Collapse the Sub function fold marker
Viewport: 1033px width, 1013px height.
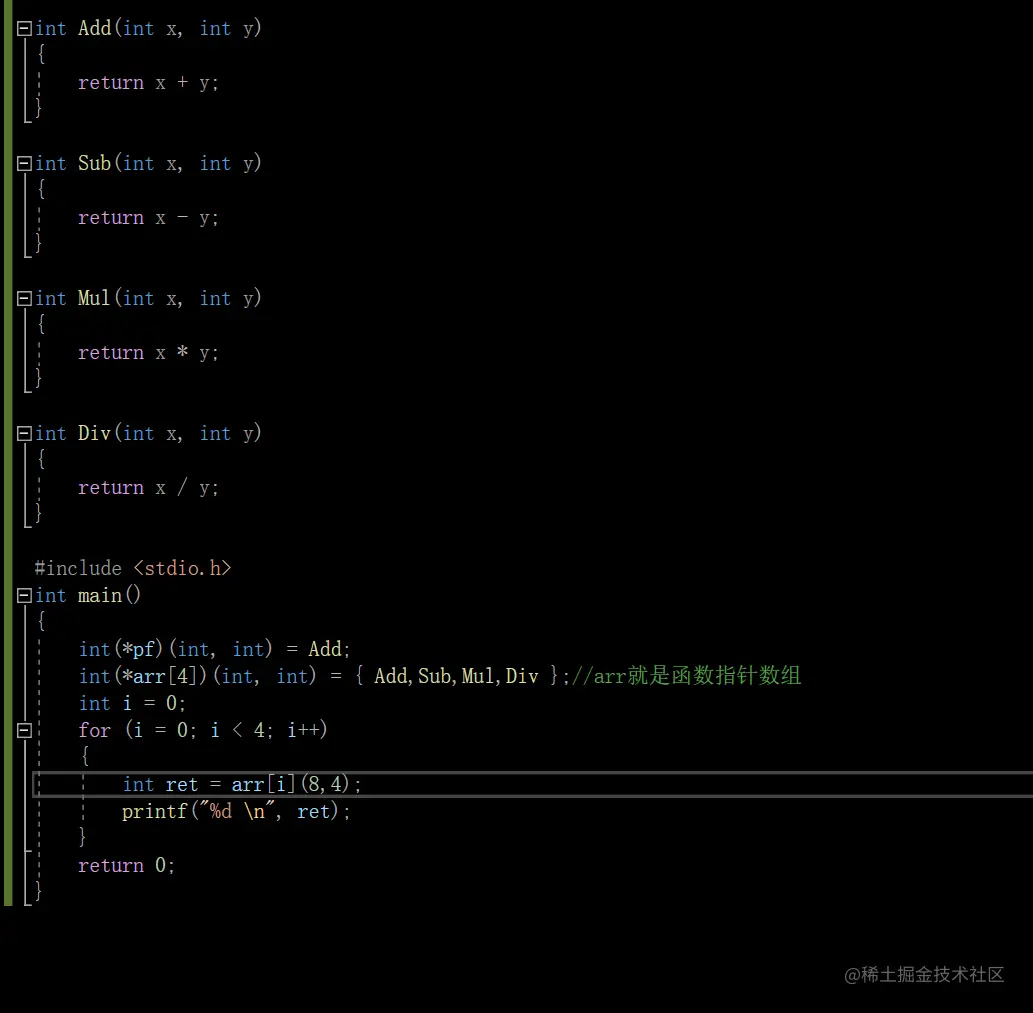(22, 163)
